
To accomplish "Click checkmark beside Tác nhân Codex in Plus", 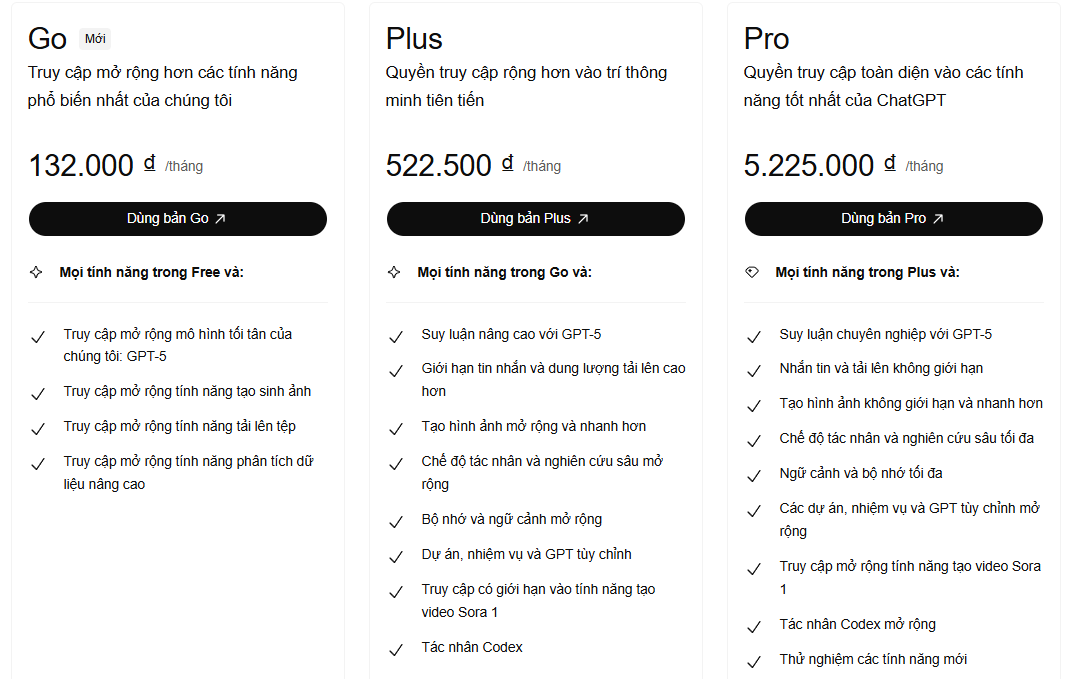I will click(x=396, y=649).
